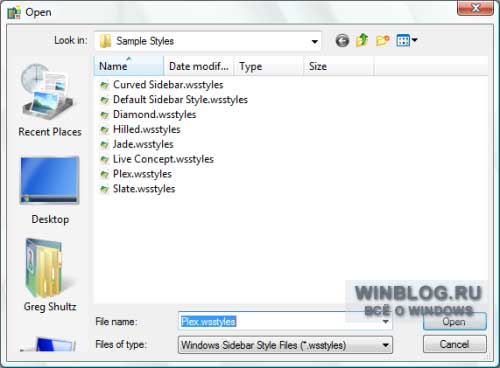
Task: Click the Slate.wsstyles file name
Action: [x=144, y=189]
